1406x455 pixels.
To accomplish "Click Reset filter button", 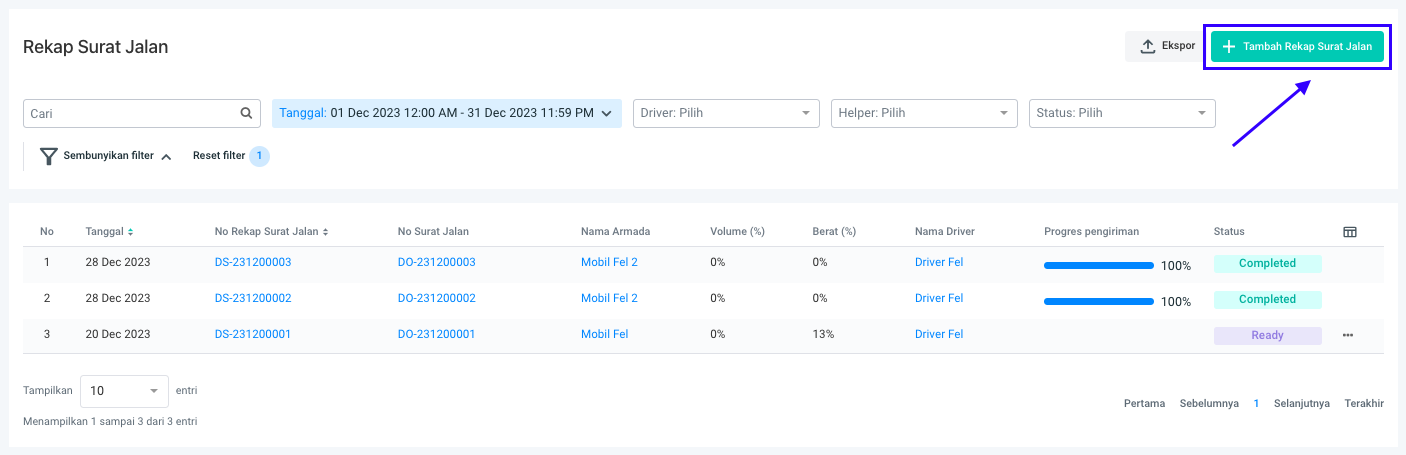I will pos(219,156).
